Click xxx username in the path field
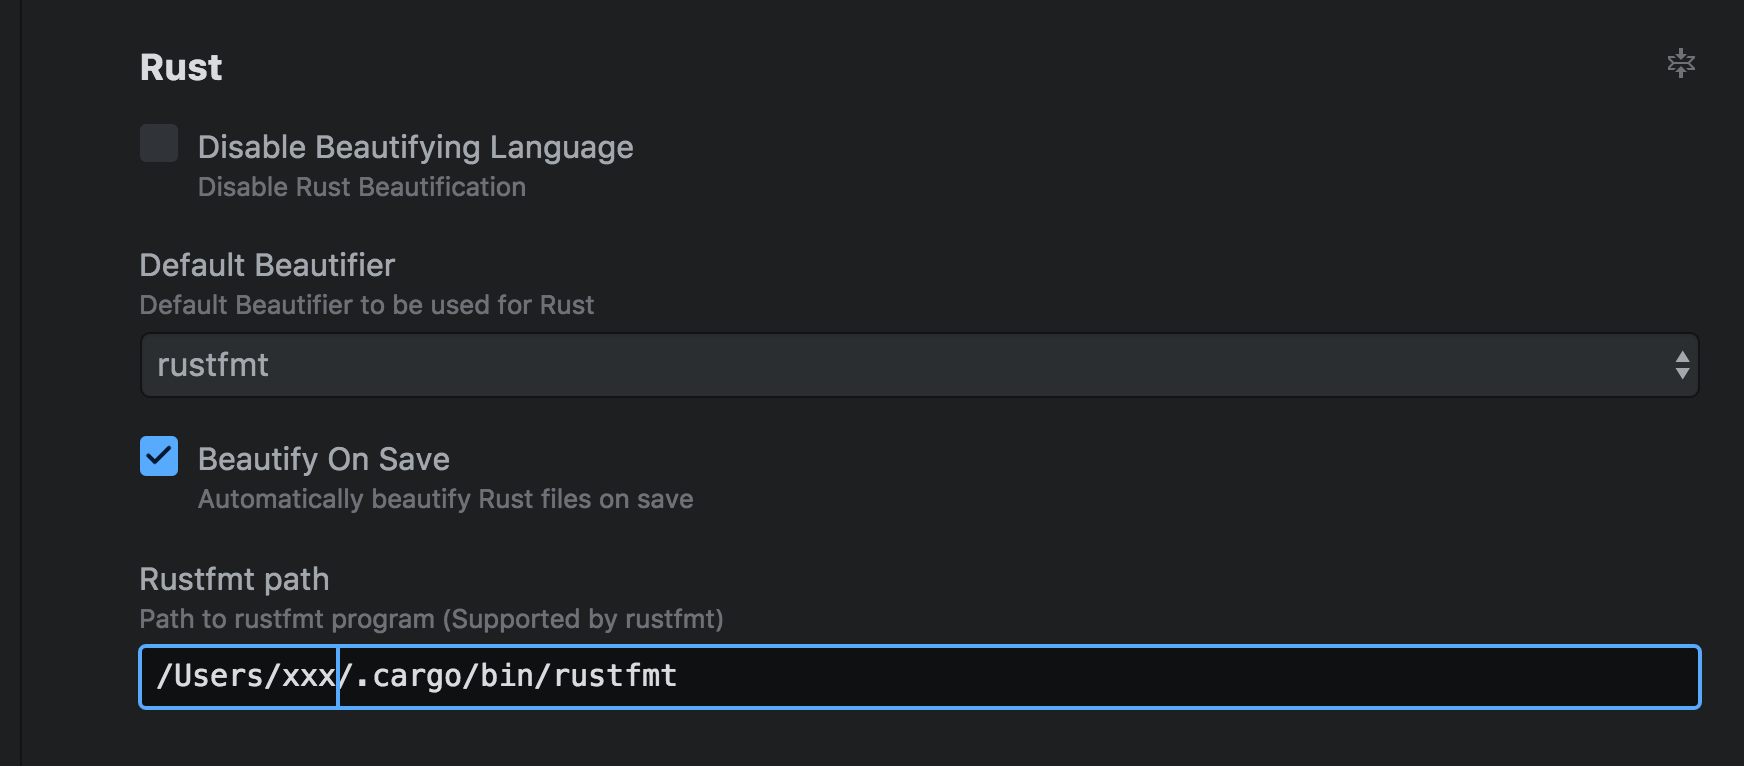 tap(309, 678)
